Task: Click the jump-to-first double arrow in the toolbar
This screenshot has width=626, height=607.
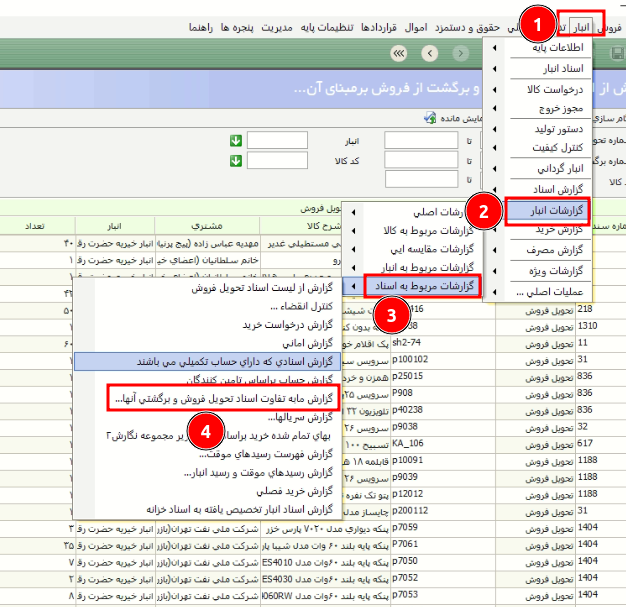Action: (398, 53)
